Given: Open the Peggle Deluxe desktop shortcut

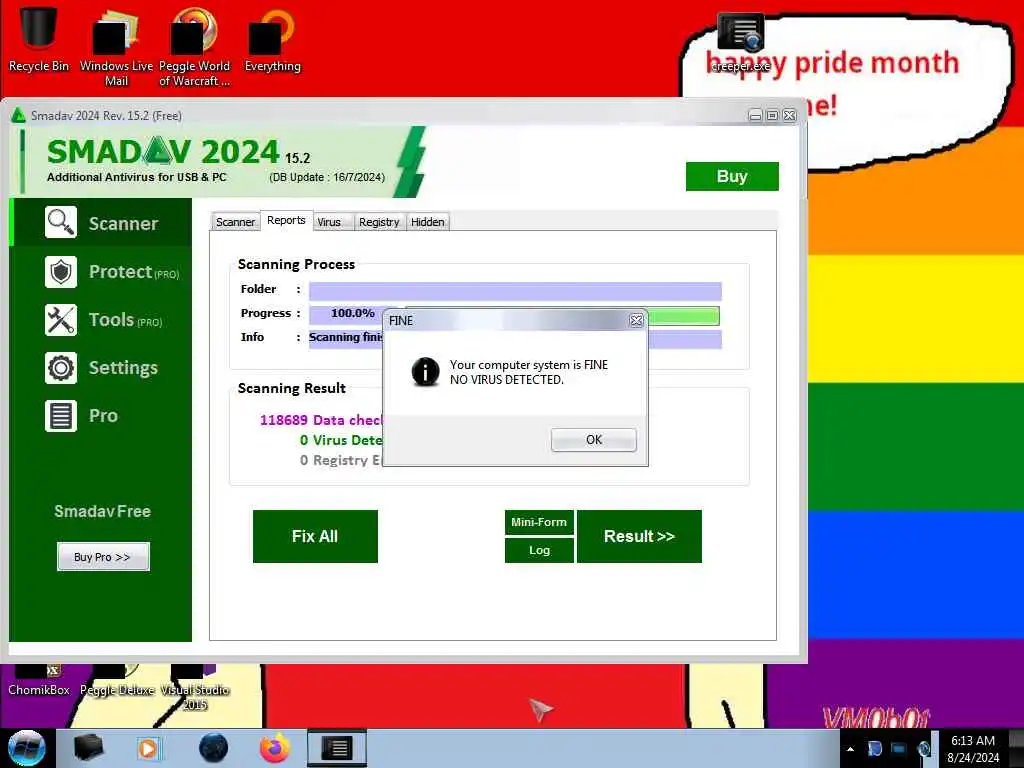Looking at the screenshot, I should pyautogui.click(x=117, y=680).
